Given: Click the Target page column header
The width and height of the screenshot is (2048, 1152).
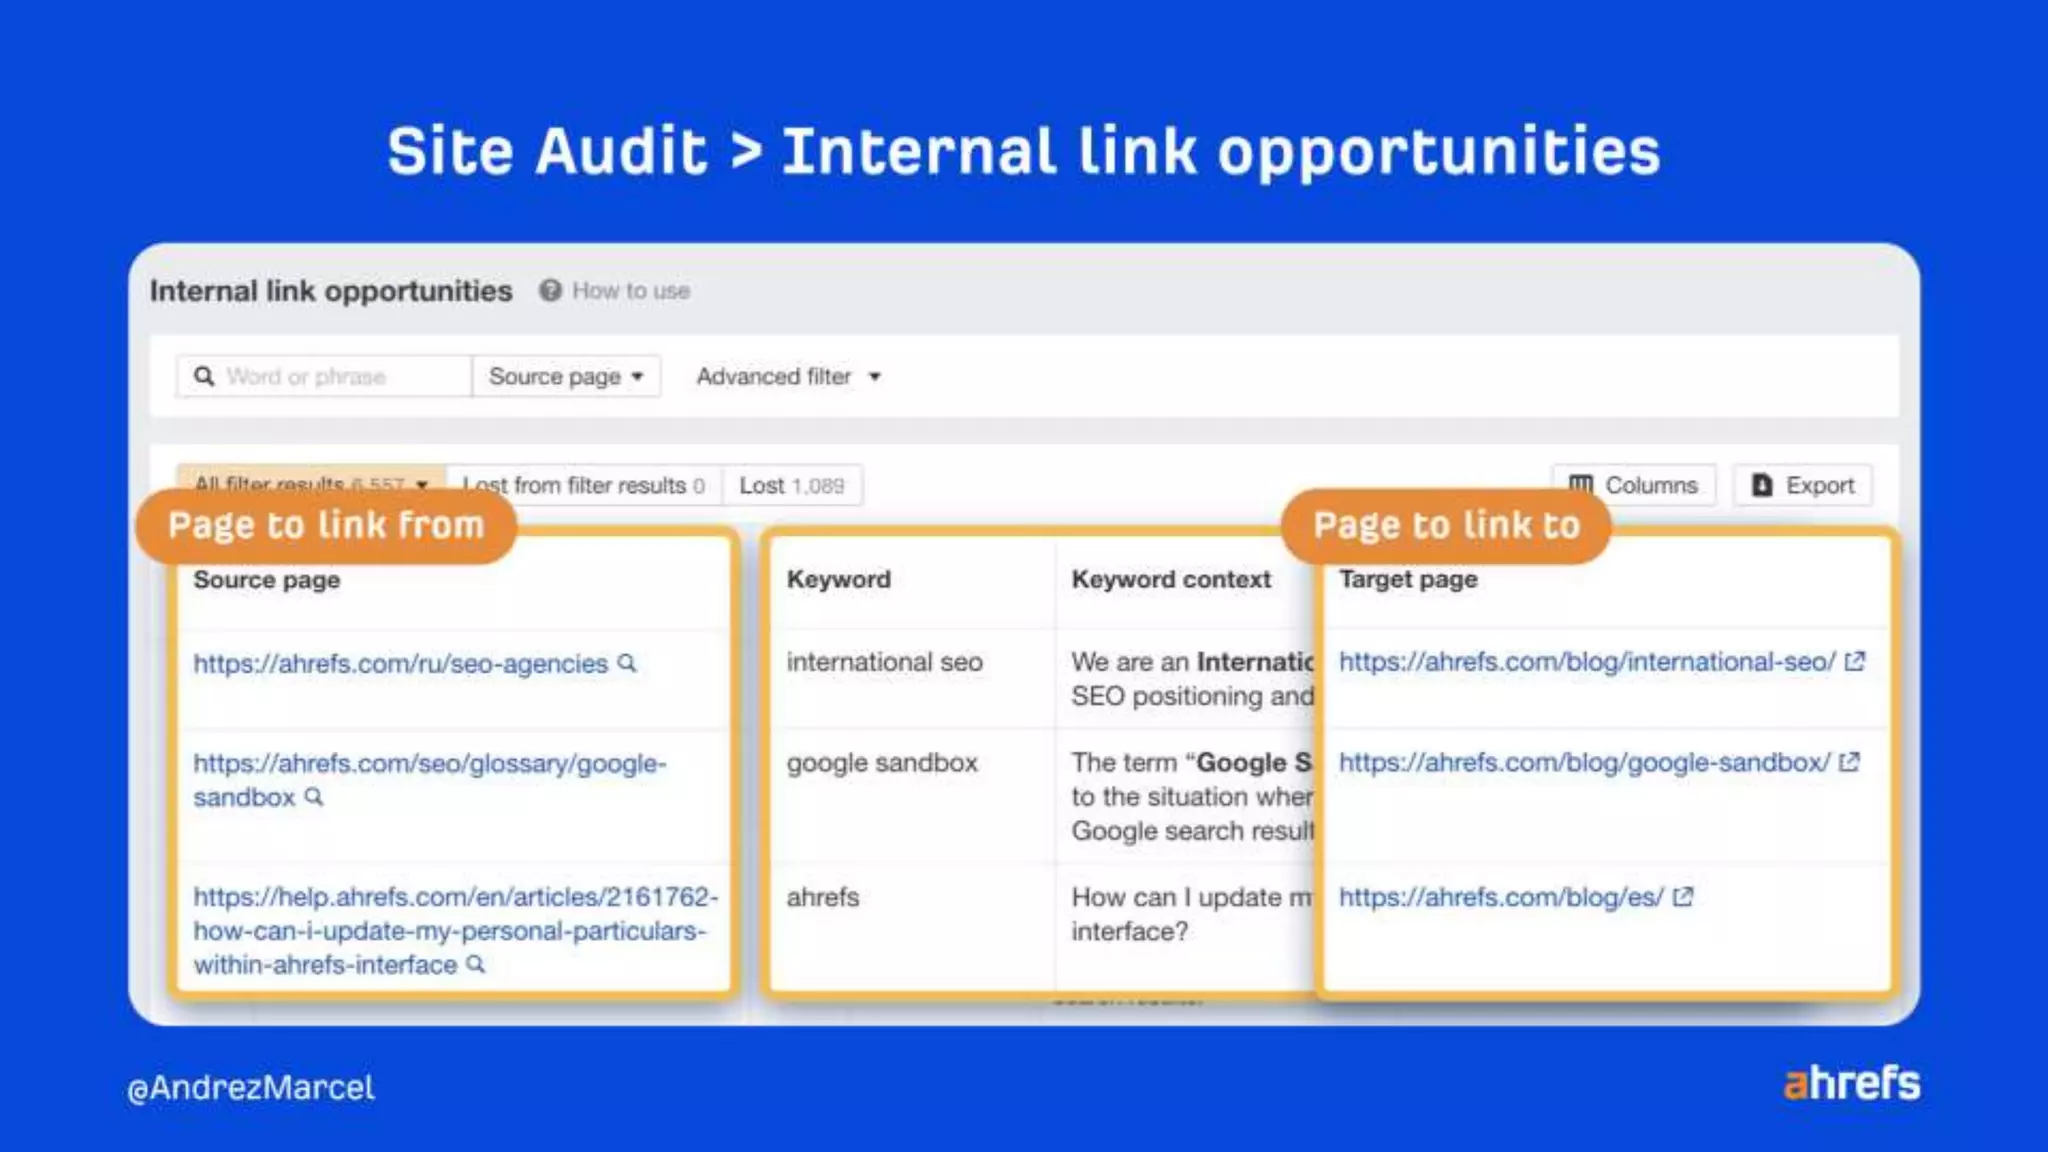Looking at the screenshot, I should tap(1408, 579).
